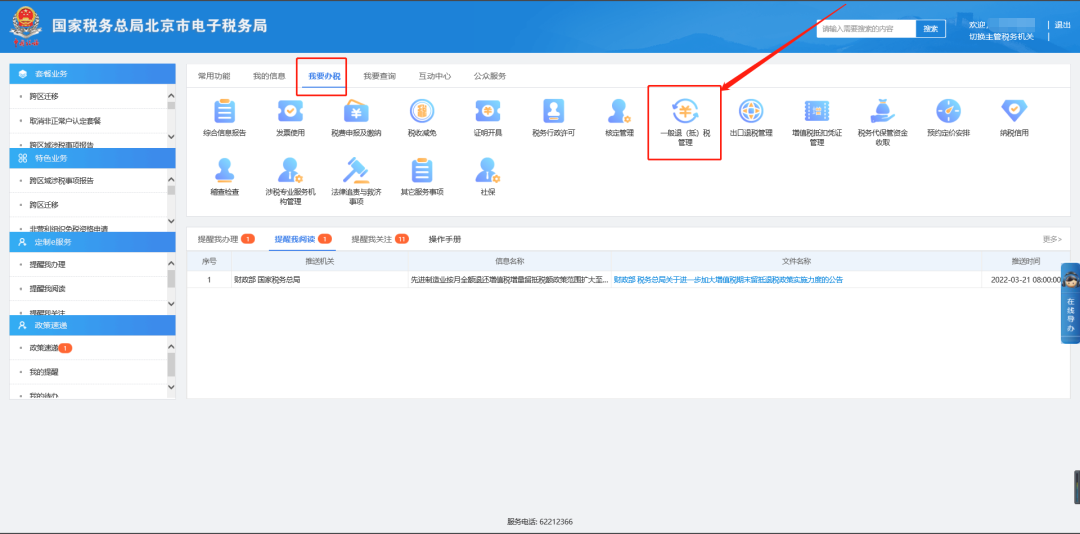Click the 政策速递 section header
The height and width of the screenshot is (534, 1080).
(x=92, y=325)
